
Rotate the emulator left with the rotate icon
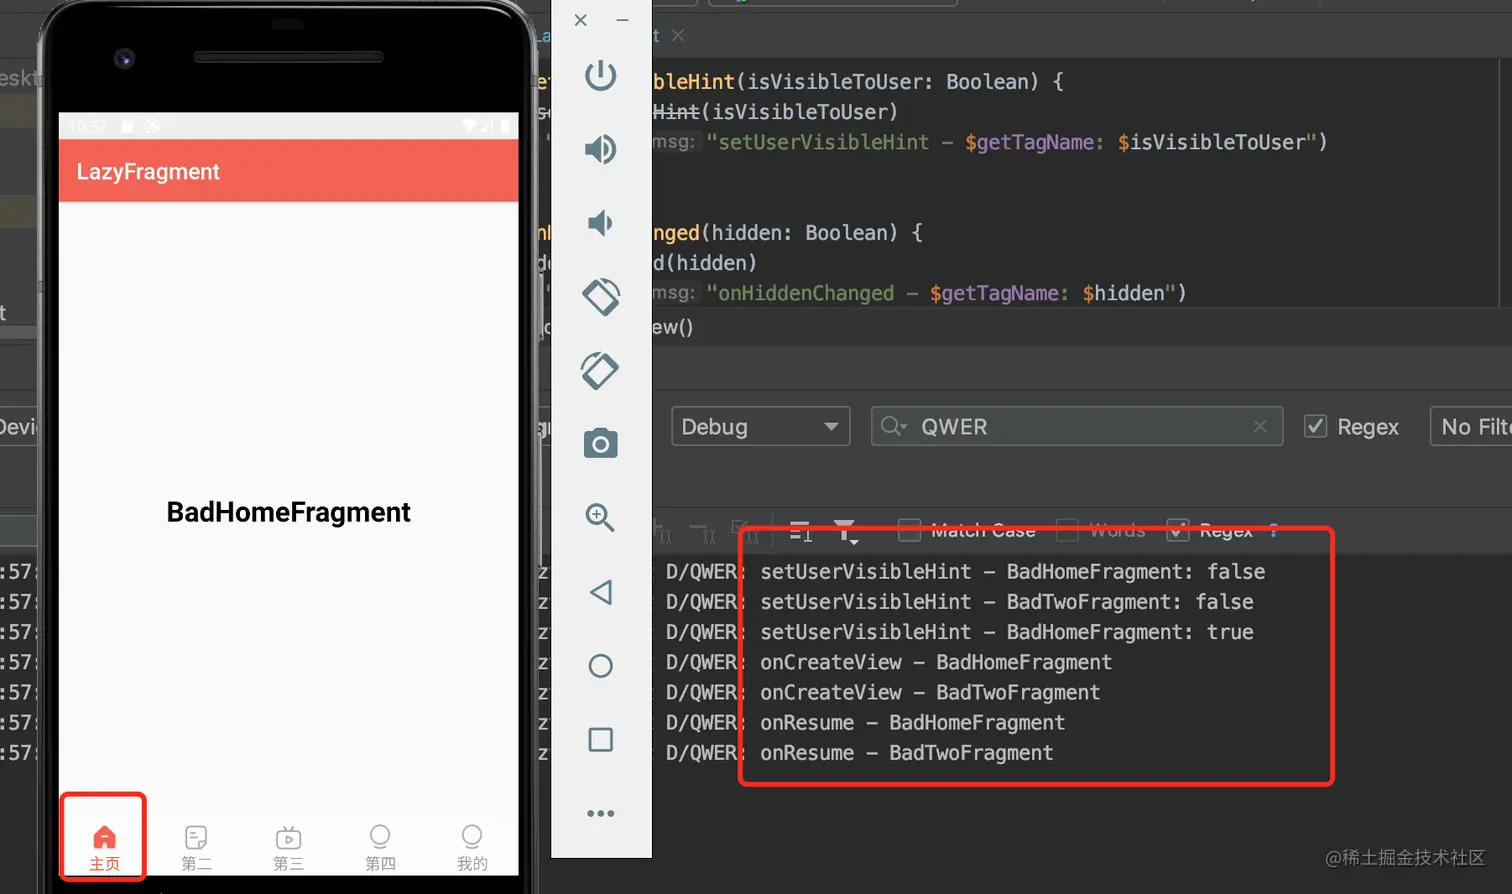coord(601,297)
